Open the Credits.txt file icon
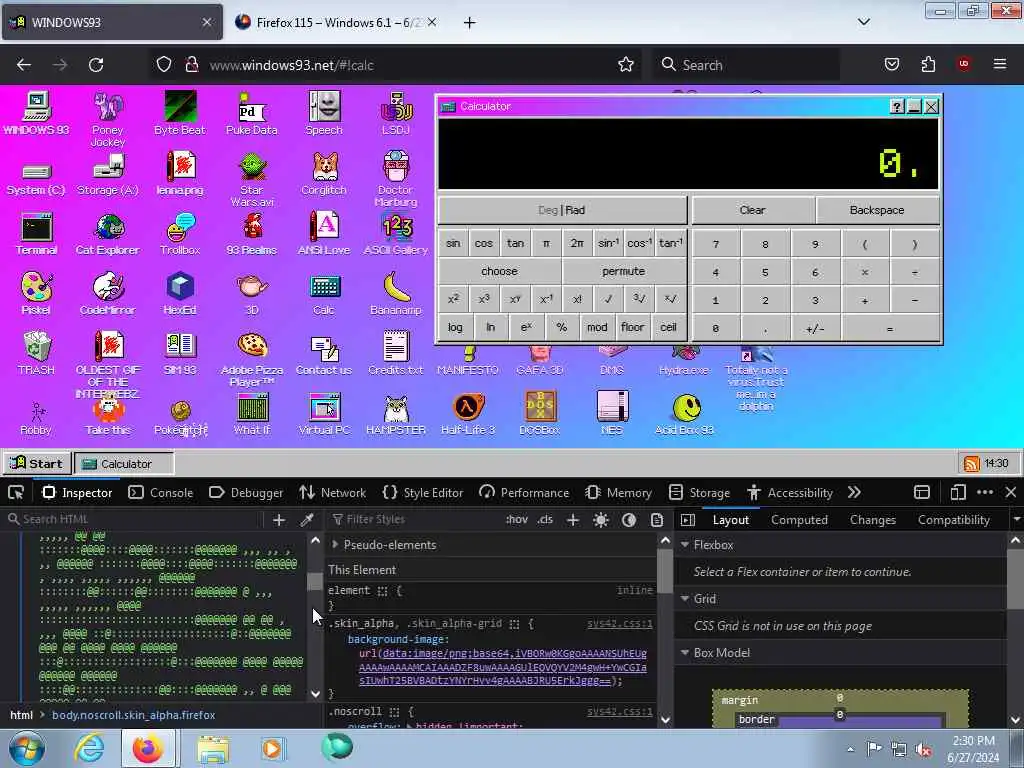The image size is (1024, 768). point(396,353)
